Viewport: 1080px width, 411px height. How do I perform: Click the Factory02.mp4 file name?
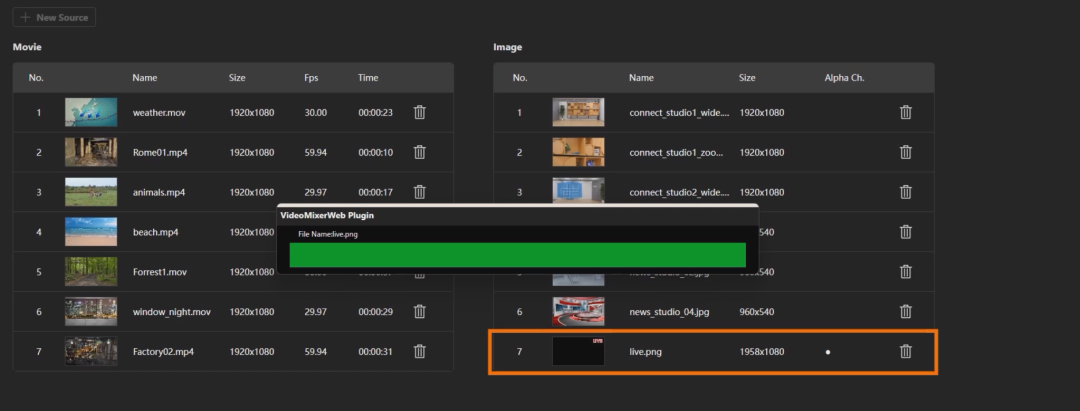pyautogui.click(x=163, y=352)
